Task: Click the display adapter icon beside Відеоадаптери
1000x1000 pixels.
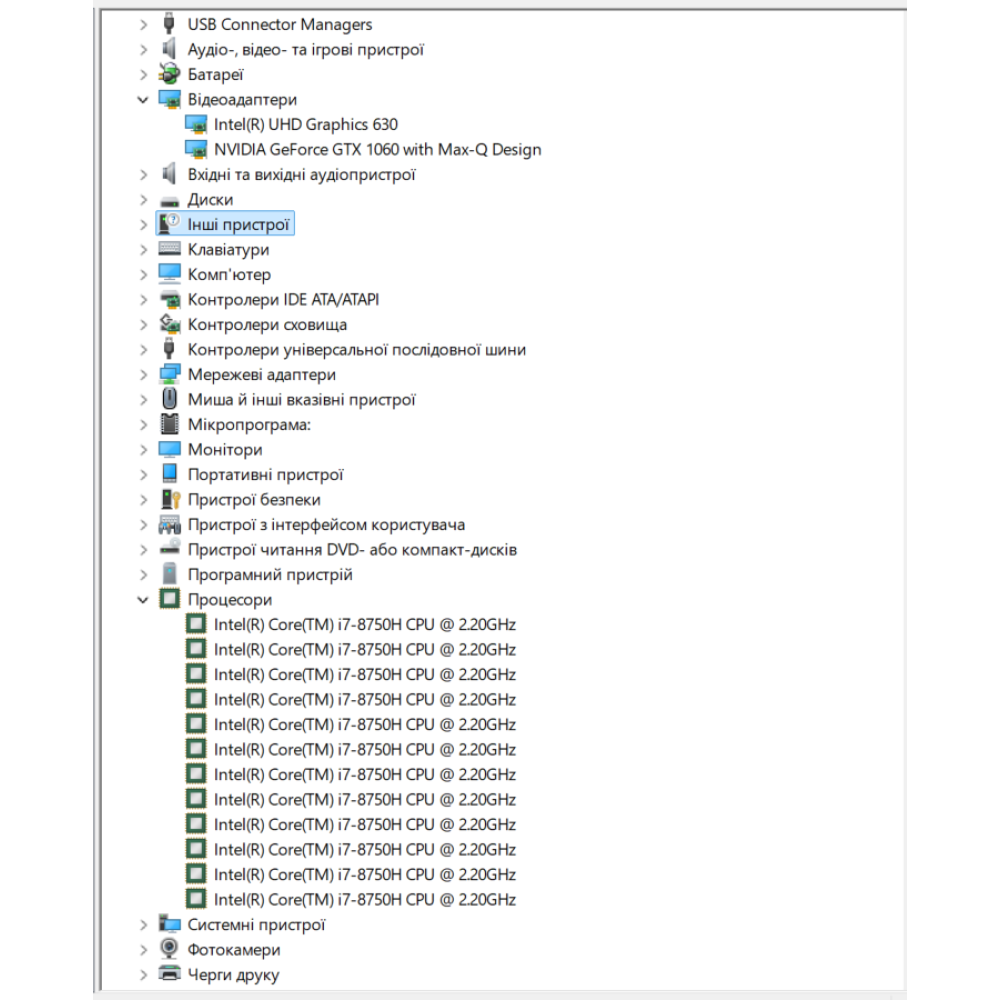Action: click(170, 99)
